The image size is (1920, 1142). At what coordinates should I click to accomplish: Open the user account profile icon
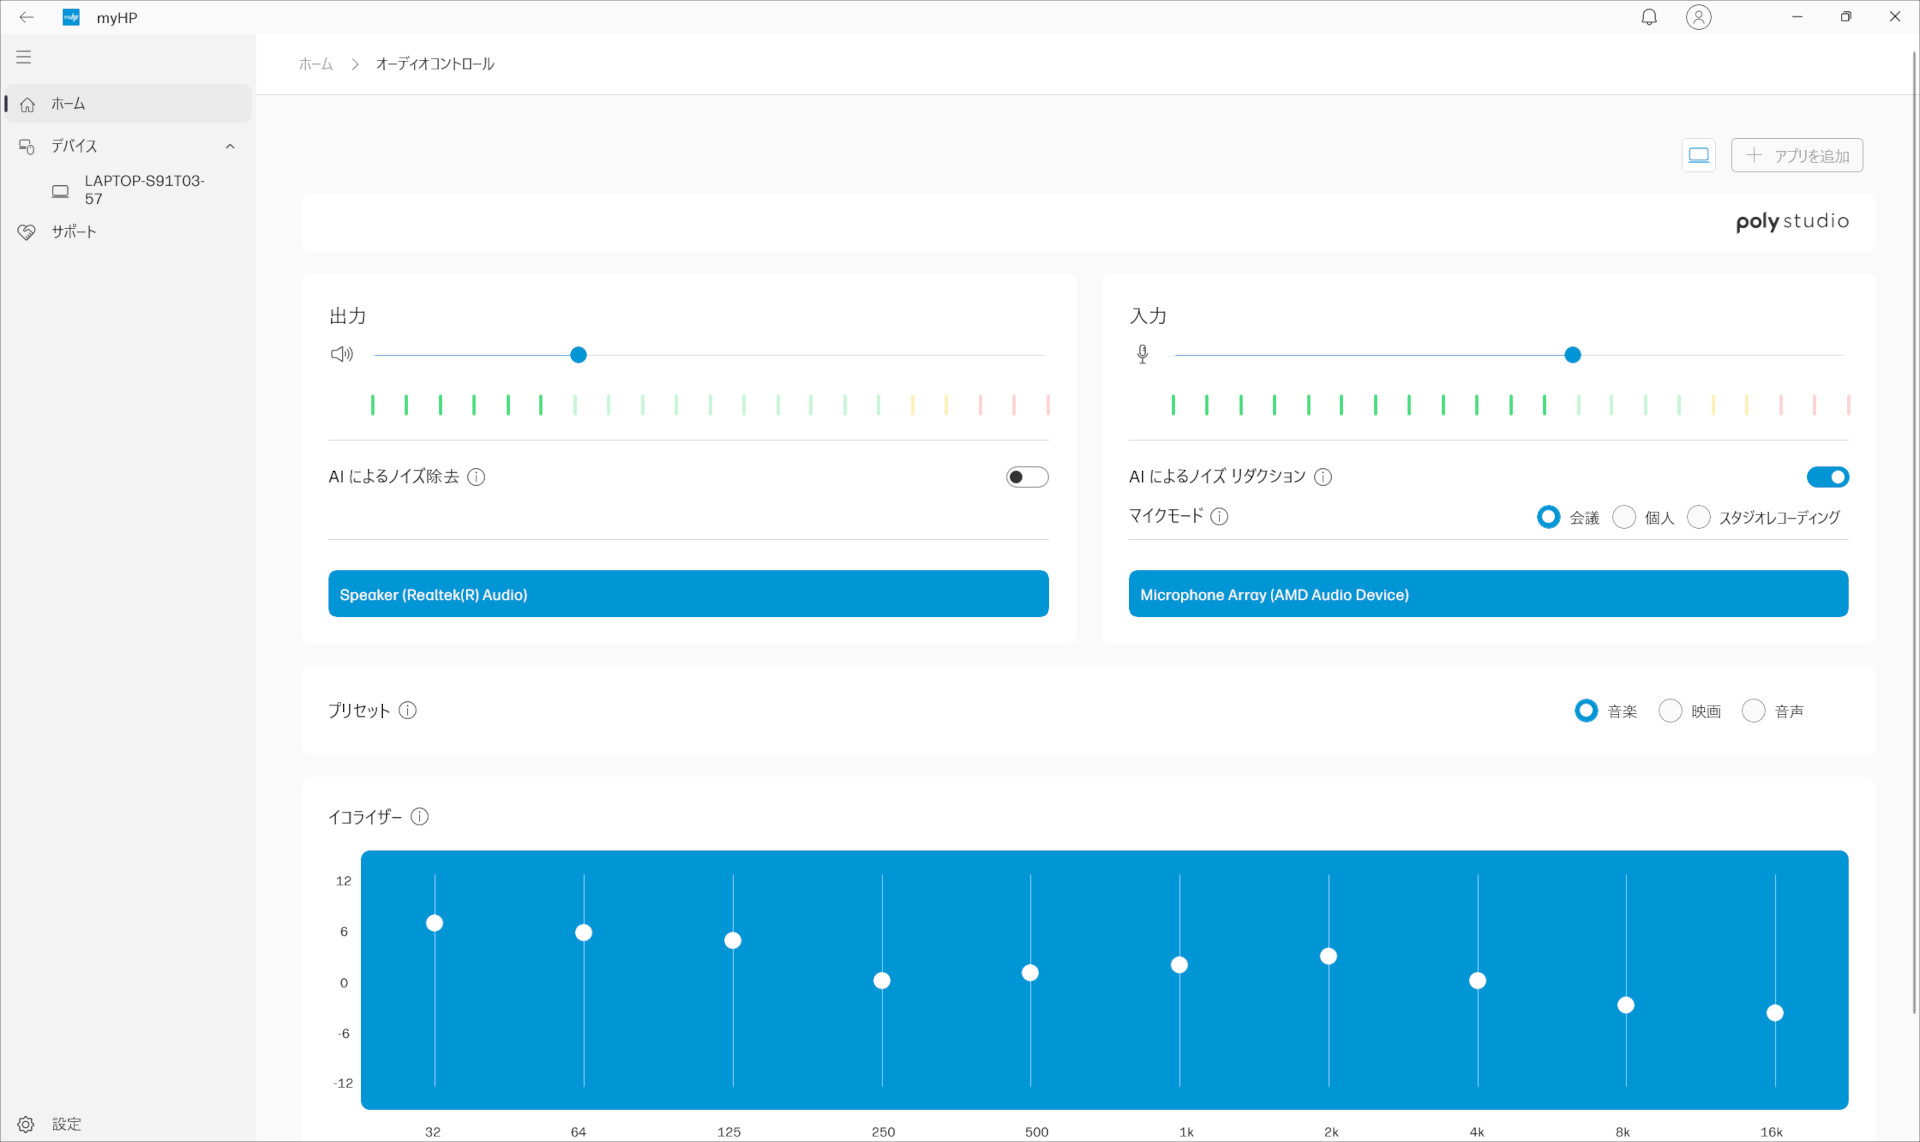pyautogui.click(x=1698, y=17)
